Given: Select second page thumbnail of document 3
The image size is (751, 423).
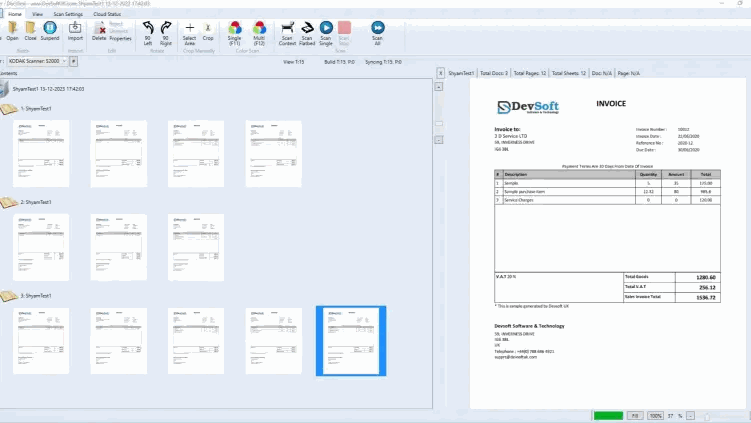Looking at the screenshot, I should point(119,341).
